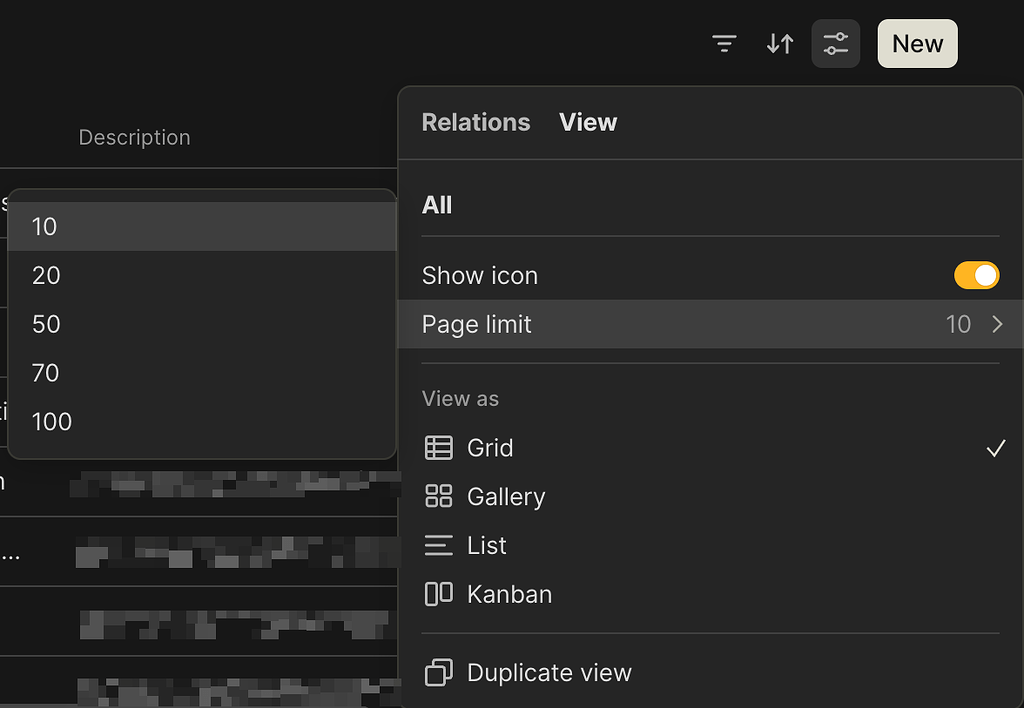Click the Duplicate view copy icon
Viewport: 1024px width, 708px height.
tap(438, 672)
